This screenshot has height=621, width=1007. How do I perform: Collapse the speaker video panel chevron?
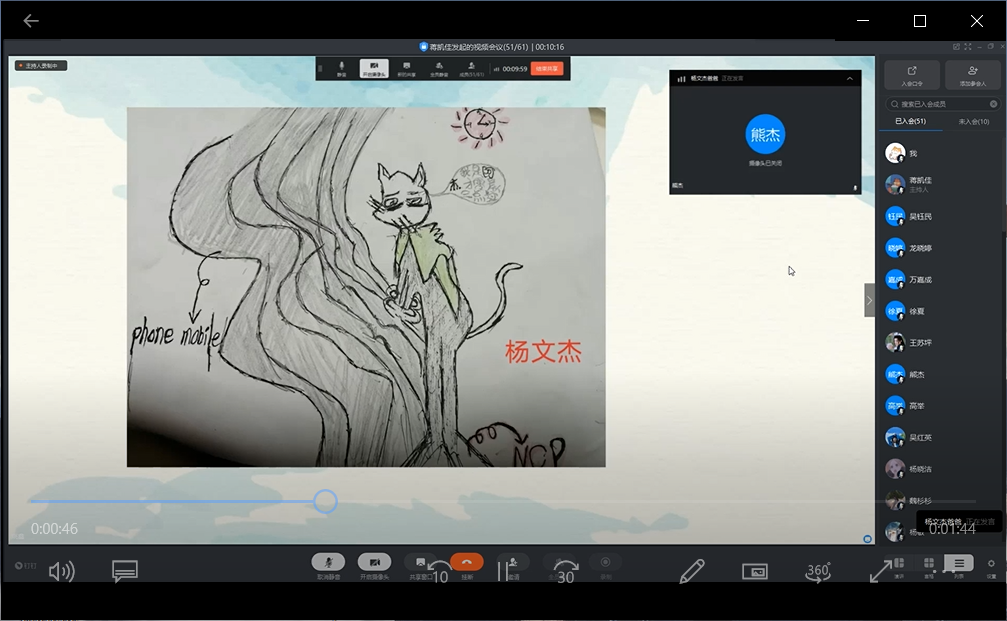click(x=849, y=78)
